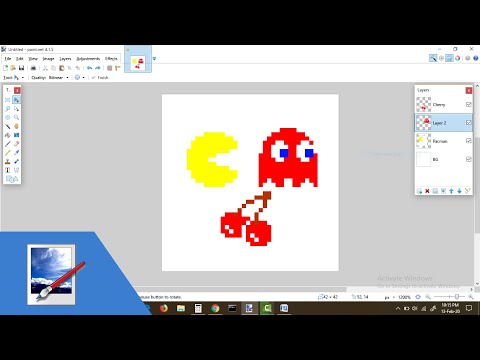Expand the image list arrow beside thumbnail

[x=154, y=59]
